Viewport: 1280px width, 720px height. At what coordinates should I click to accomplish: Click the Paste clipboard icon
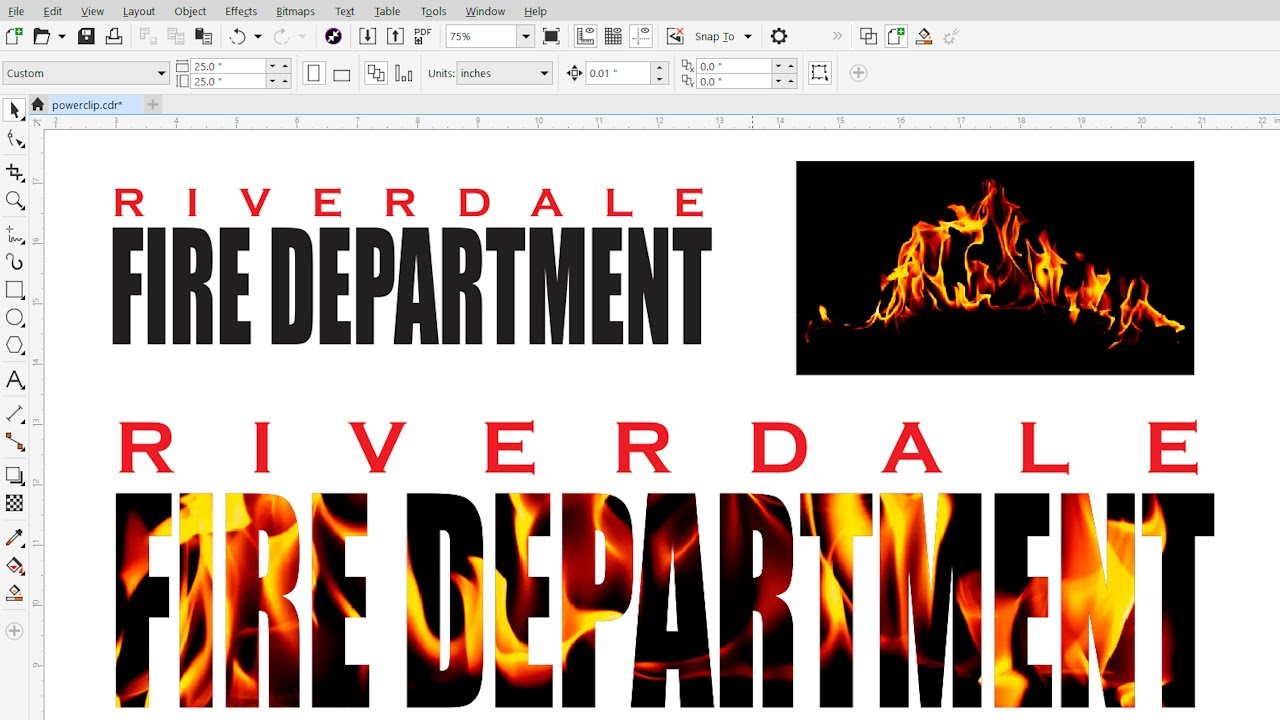pyautogui.click(x=204, y=36)
